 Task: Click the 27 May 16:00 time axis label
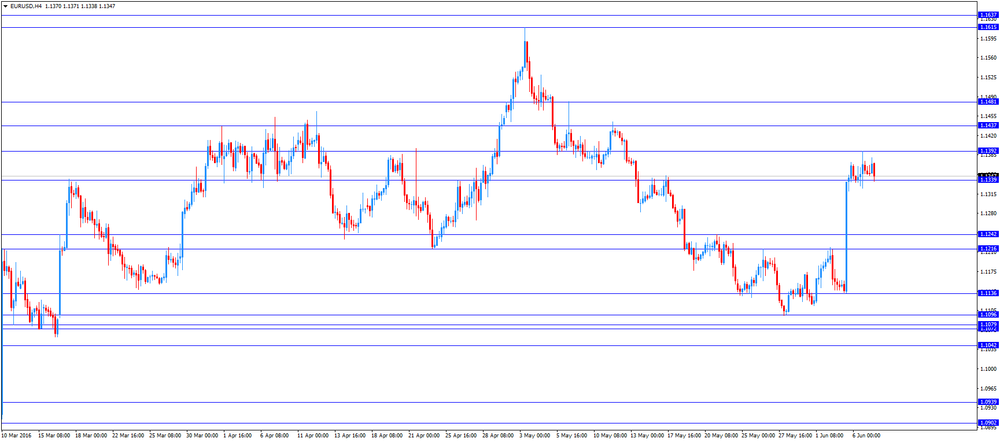pos(794,437)
